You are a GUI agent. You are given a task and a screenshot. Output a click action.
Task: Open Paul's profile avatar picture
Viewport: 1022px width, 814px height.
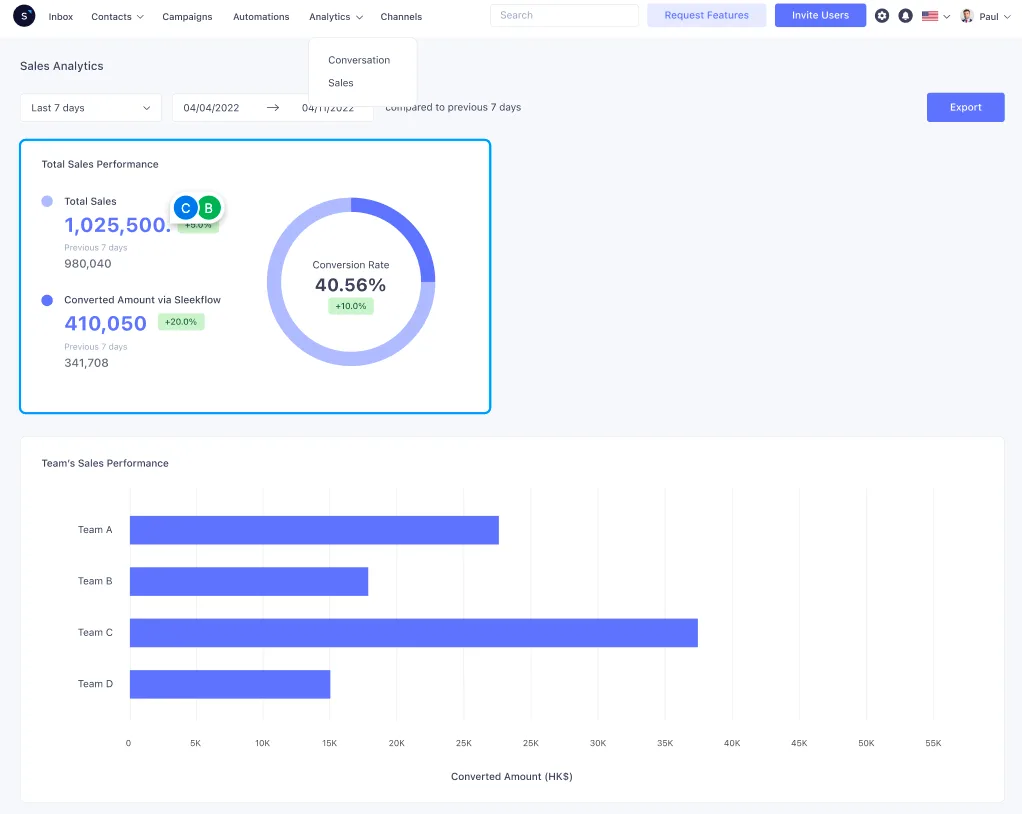965,15
